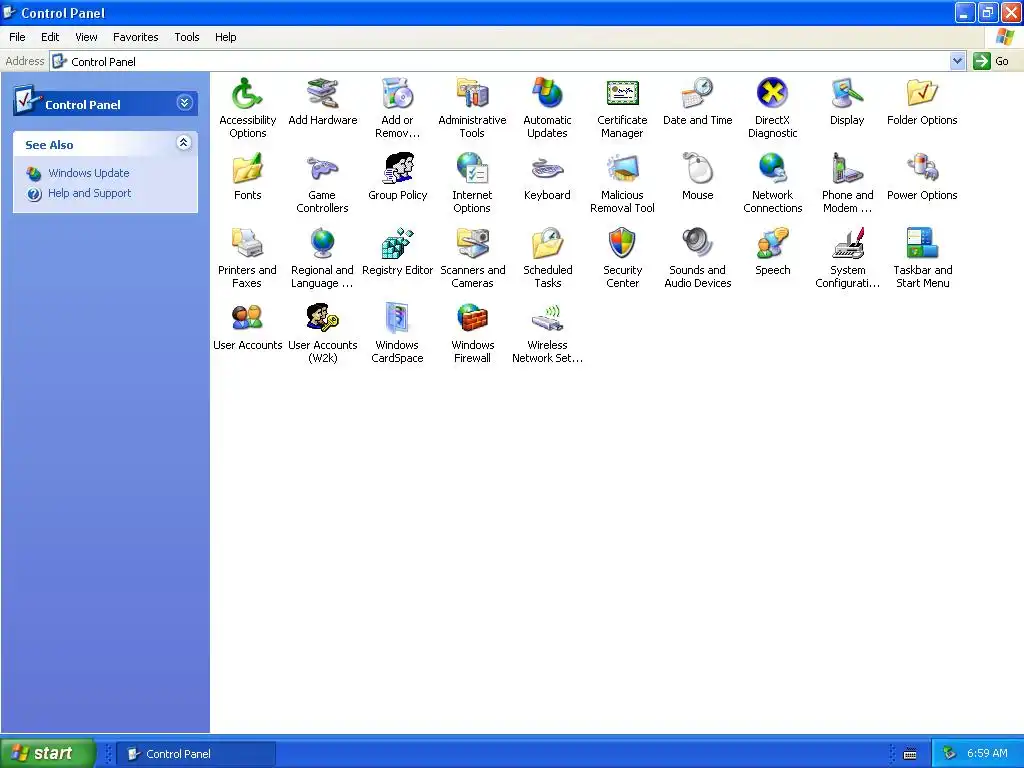
Task: Launch System Configuration utility icon
Action: pyautogui.click(x=847, y=258)
